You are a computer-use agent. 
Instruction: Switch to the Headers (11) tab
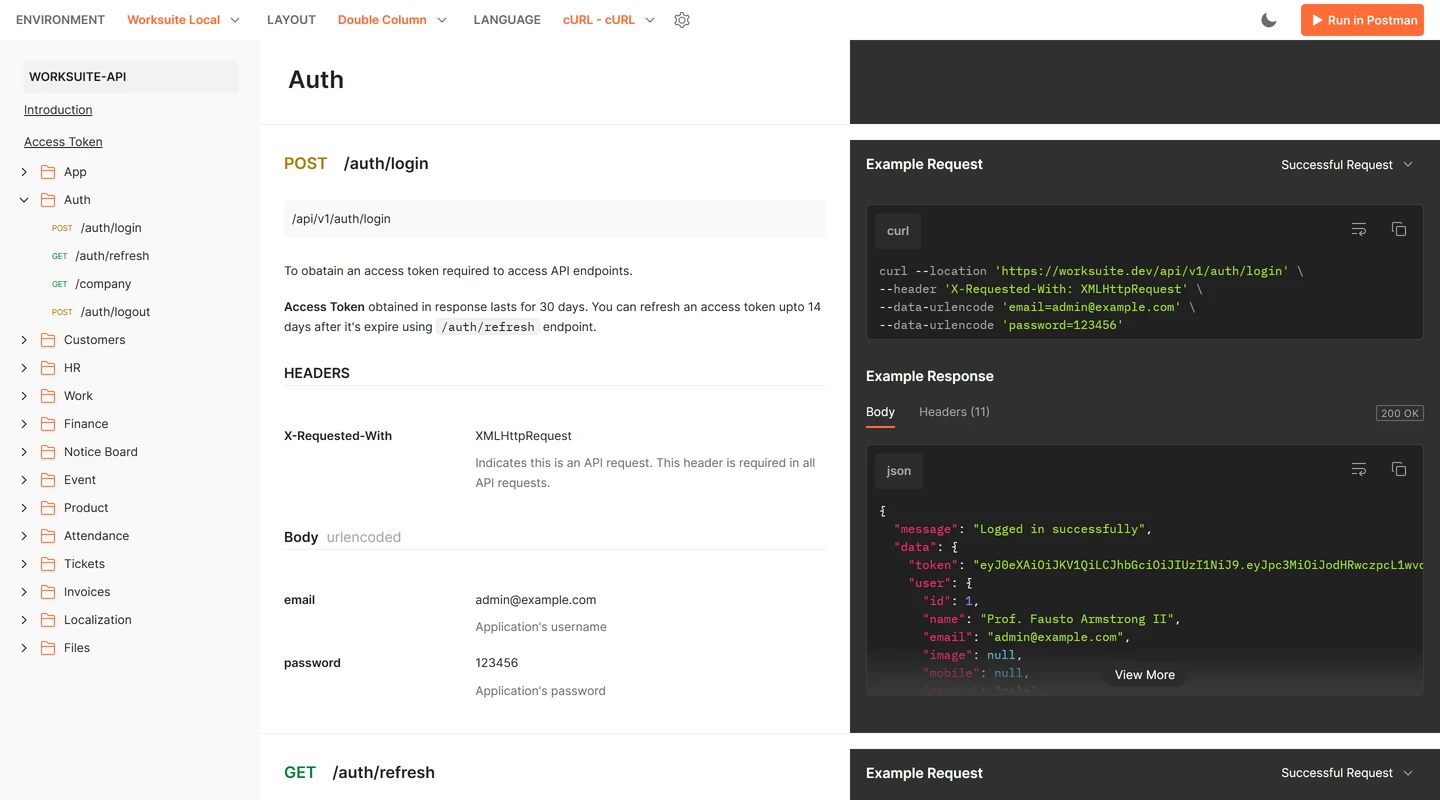pyautogui.click(x=954, y=412)
